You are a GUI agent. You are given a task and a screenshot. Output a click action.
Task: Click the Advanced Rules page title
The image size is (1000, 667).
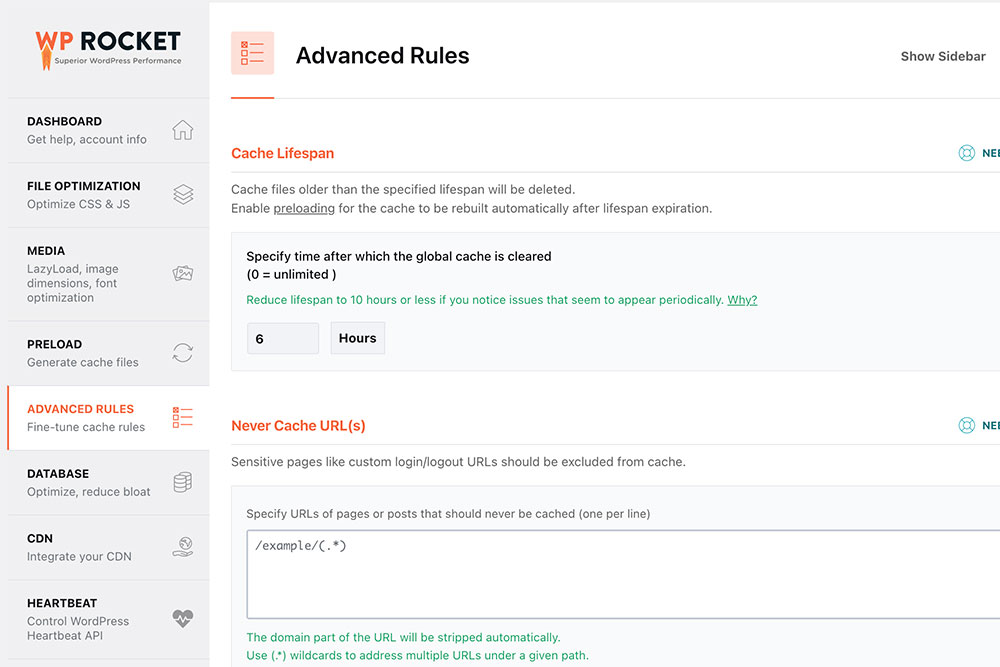pos(382,55)
